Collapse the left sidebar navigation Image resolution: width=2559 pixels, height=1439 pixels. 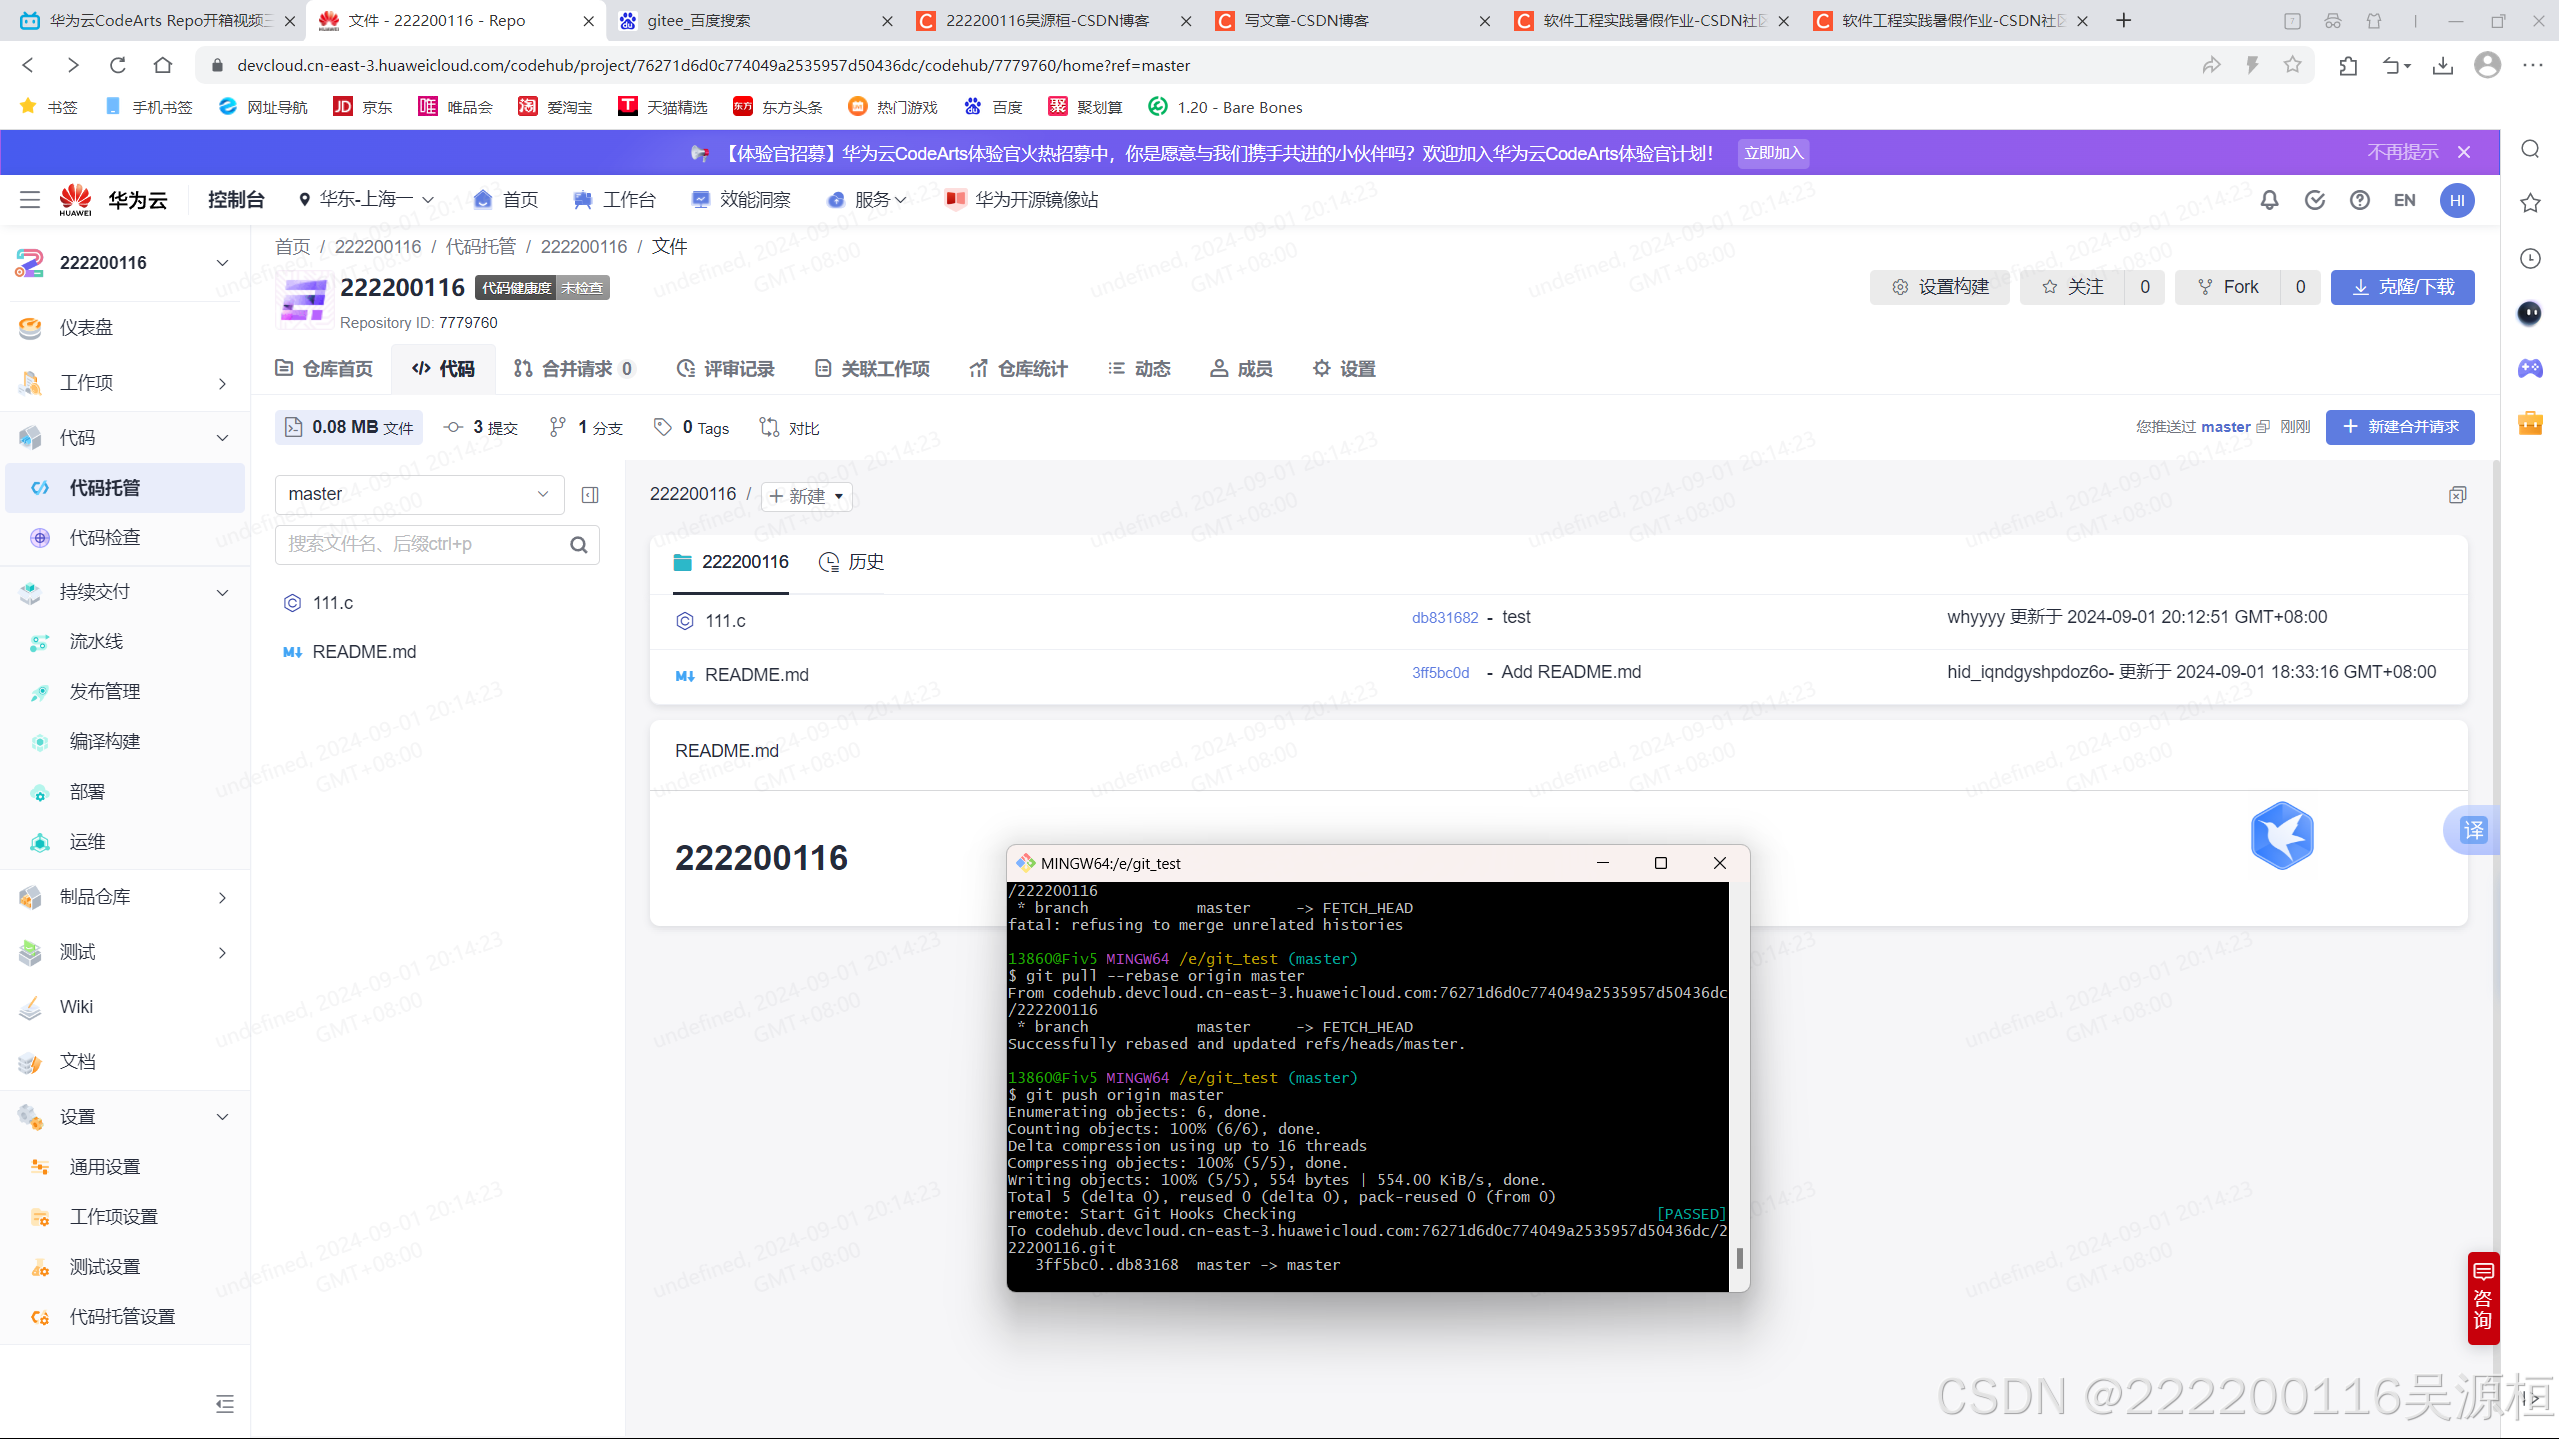tap(225, 1404)
